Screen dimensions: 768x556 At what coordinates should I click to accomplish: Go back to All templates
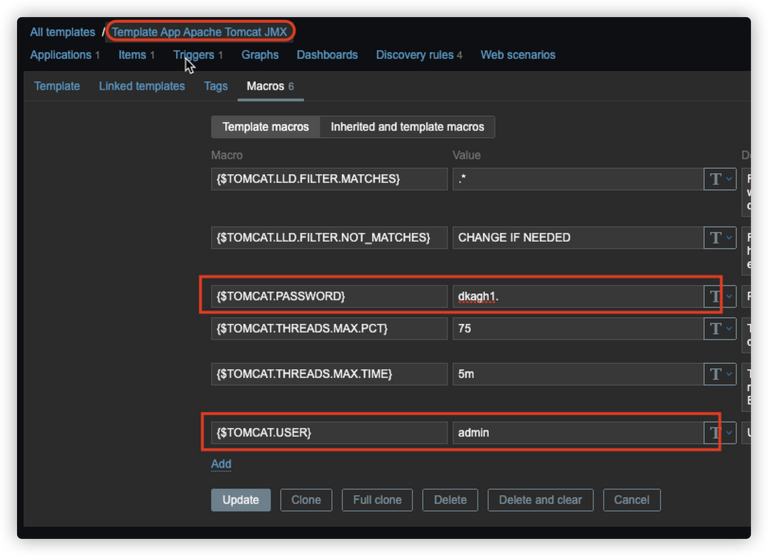pyautogui.click(x=62, y=32)
